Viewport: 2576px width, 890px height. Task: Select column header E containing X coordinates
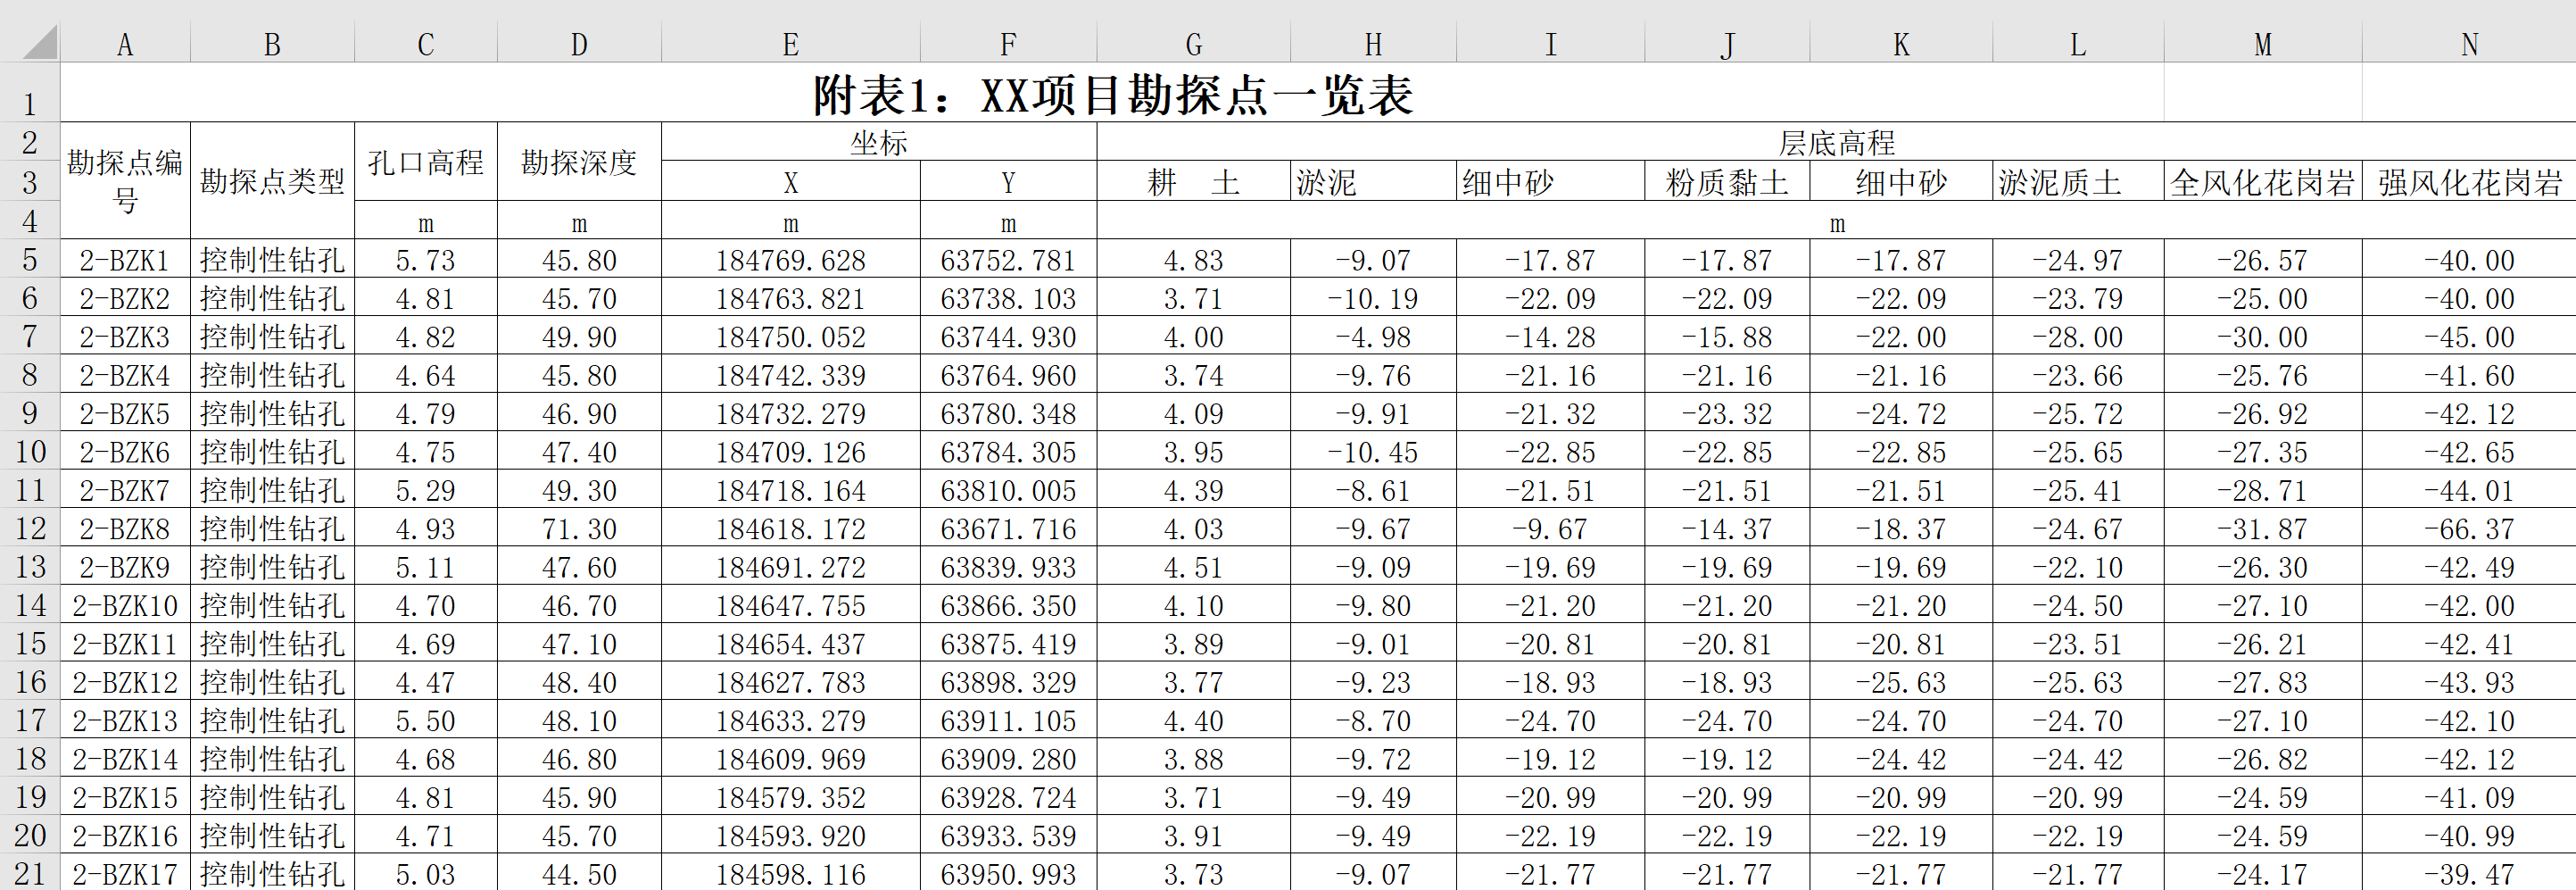(x=789, y=42)
